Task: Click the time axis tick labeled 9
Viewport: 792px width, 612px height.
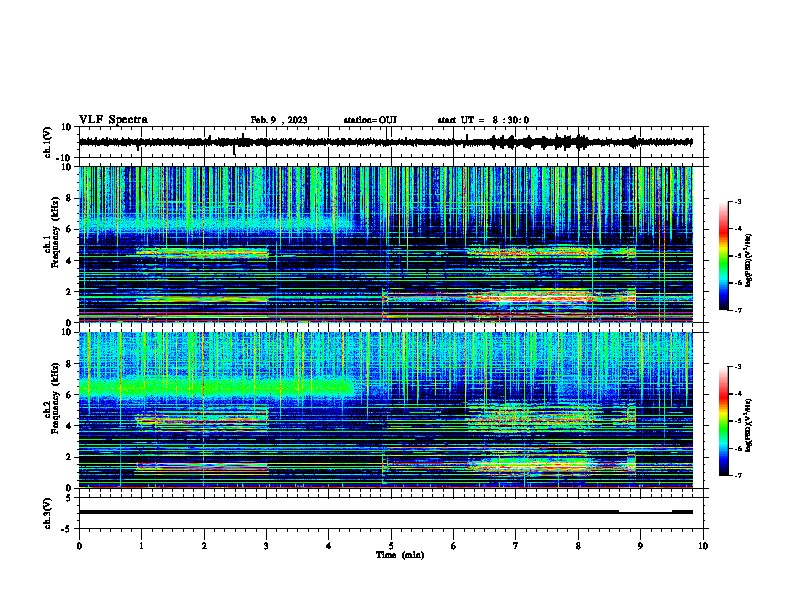Action: click(x=640, y=546)
